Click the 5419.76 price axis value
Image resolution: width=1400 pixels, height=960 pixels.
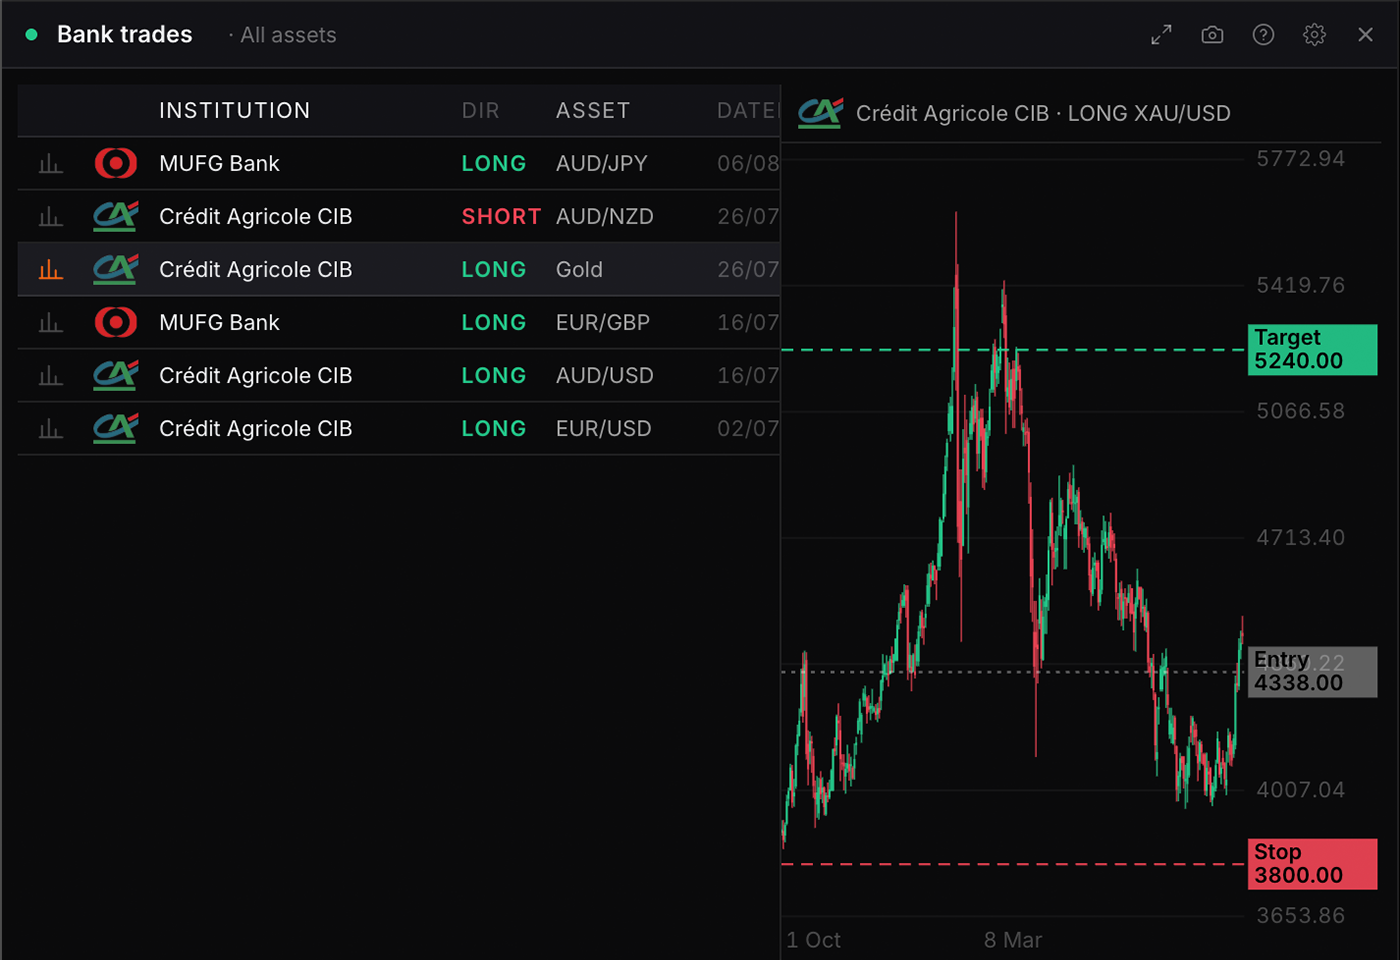click(x=1300, y=285)
